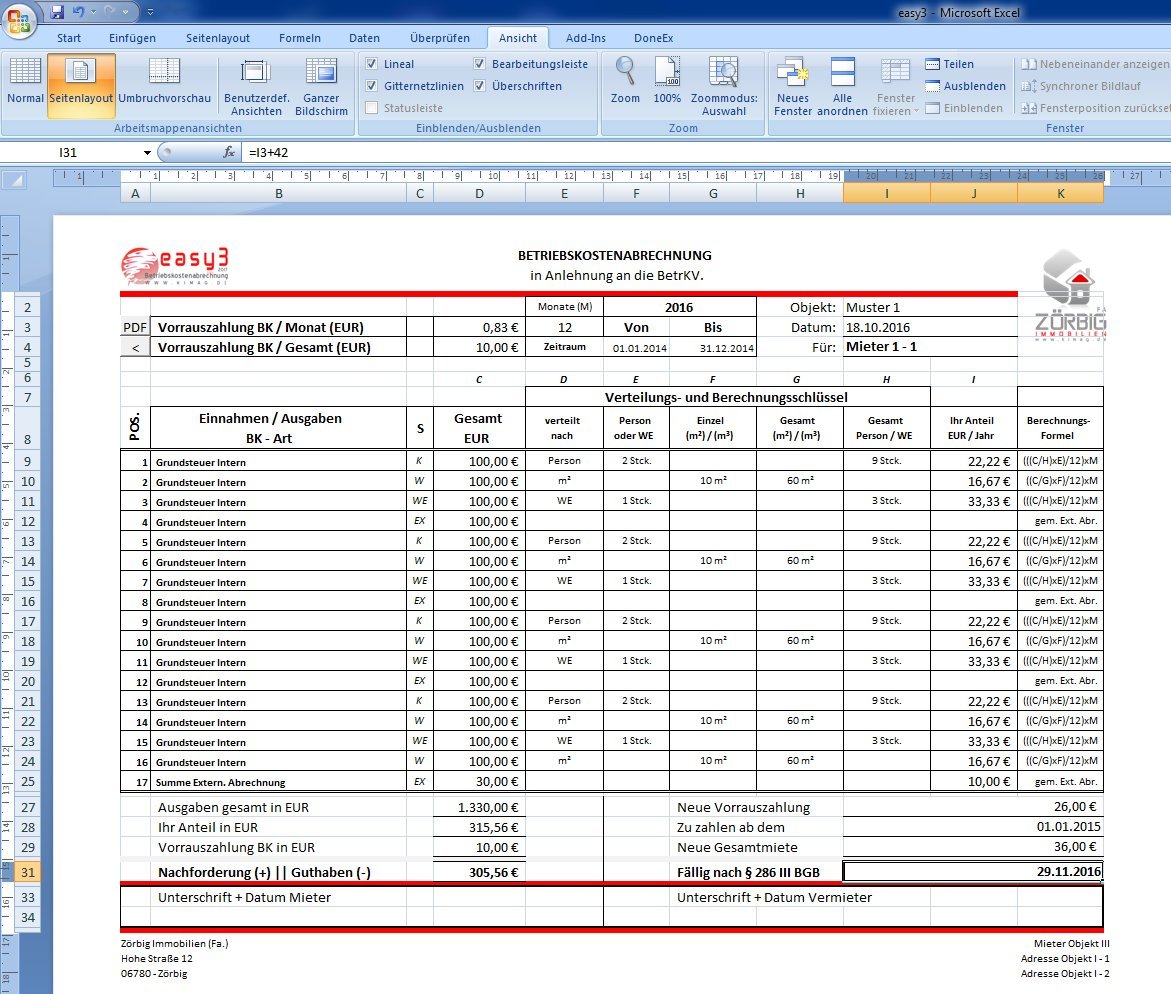Select the Mieter 1 - 1 cell
The image size is (1171, 994).
point(930,347)
